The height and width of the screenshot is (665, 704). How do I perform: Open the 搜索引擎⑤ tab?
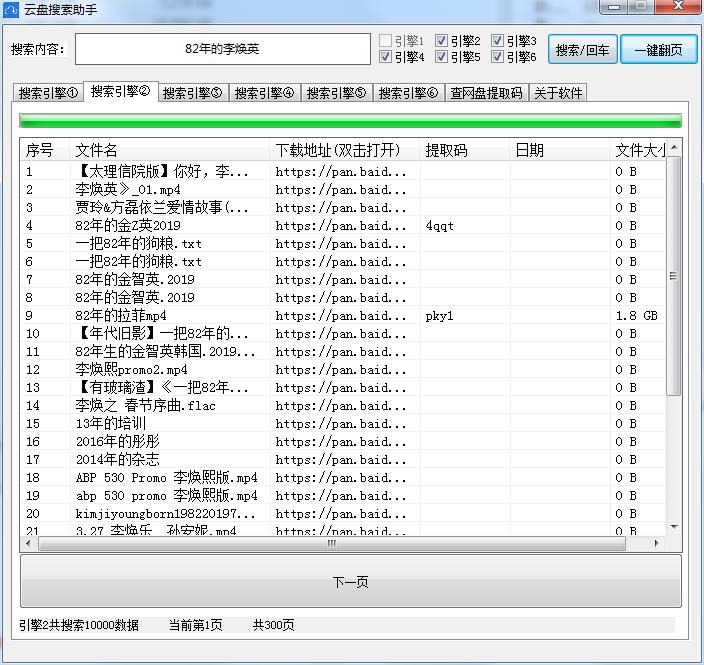tap(336, 93)
